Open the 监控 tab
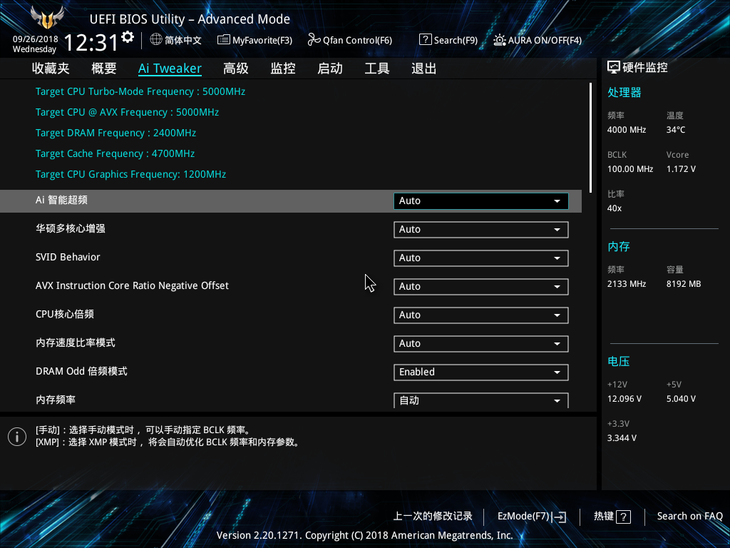Viewport: 730px width, 548px height. (283, 69)
